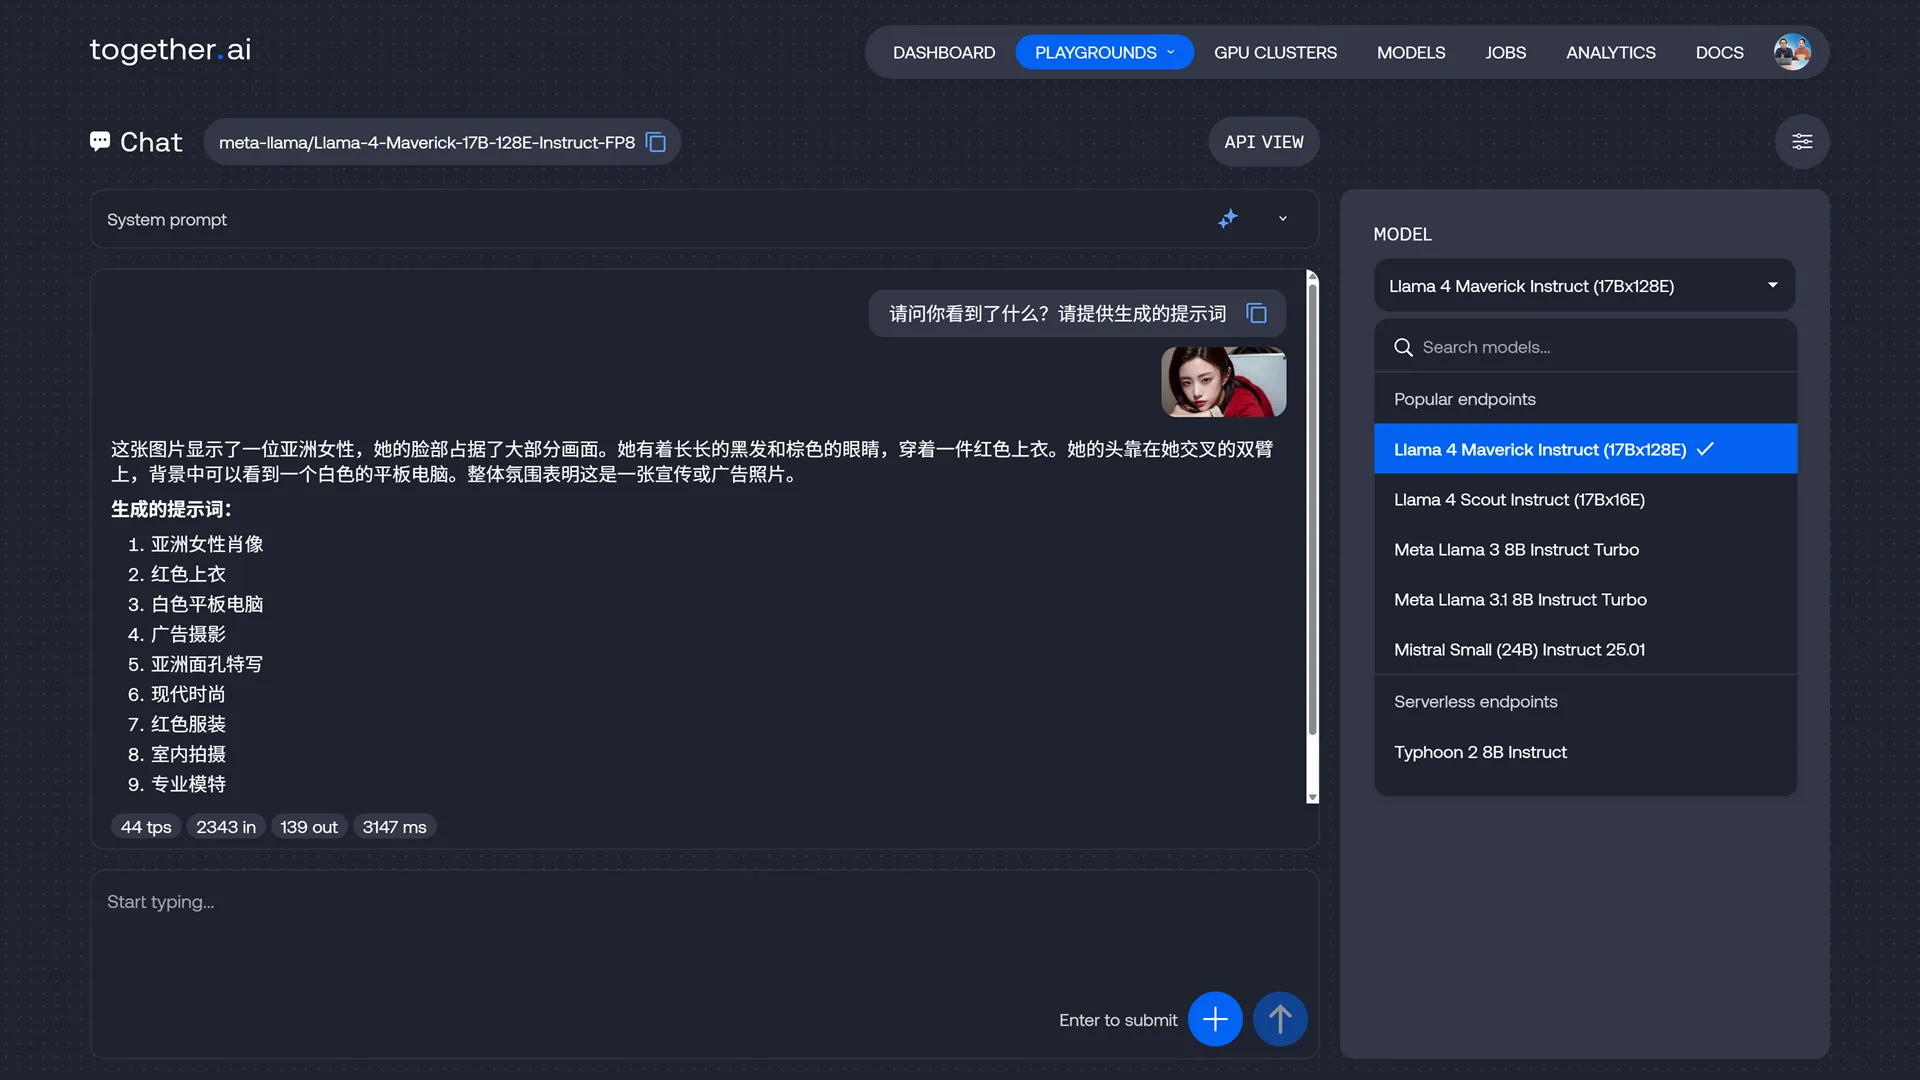
Task: Click the search magnifier in model search box
Action: coord(1403,347)
